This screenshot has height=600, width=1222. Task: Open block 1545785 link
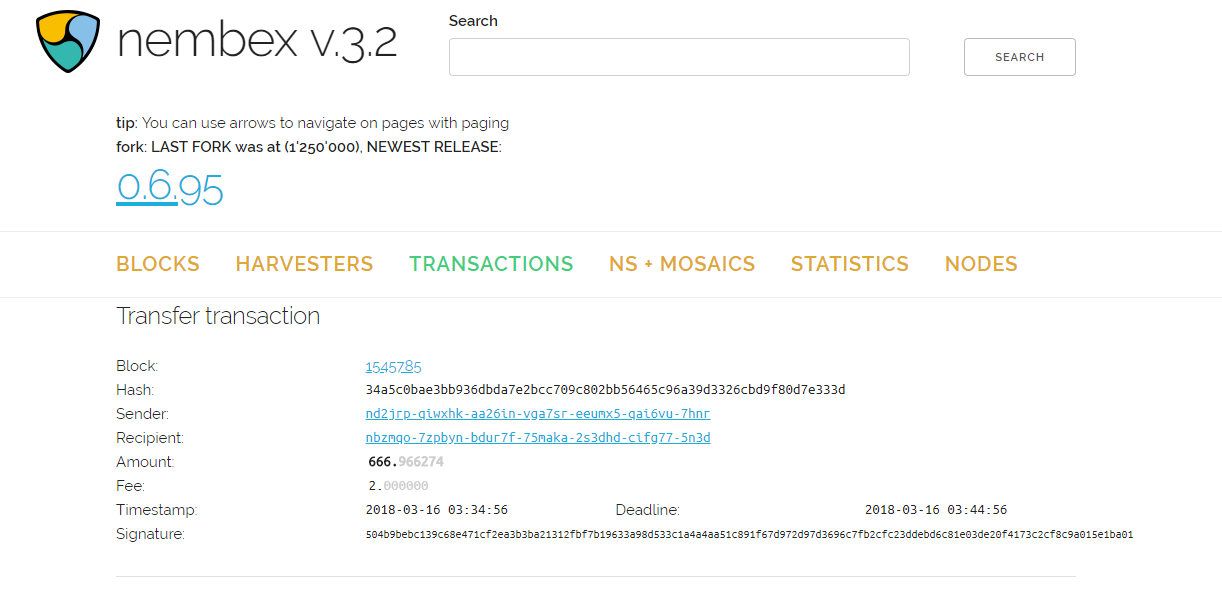pyautogui.click(x=393, y=366)
